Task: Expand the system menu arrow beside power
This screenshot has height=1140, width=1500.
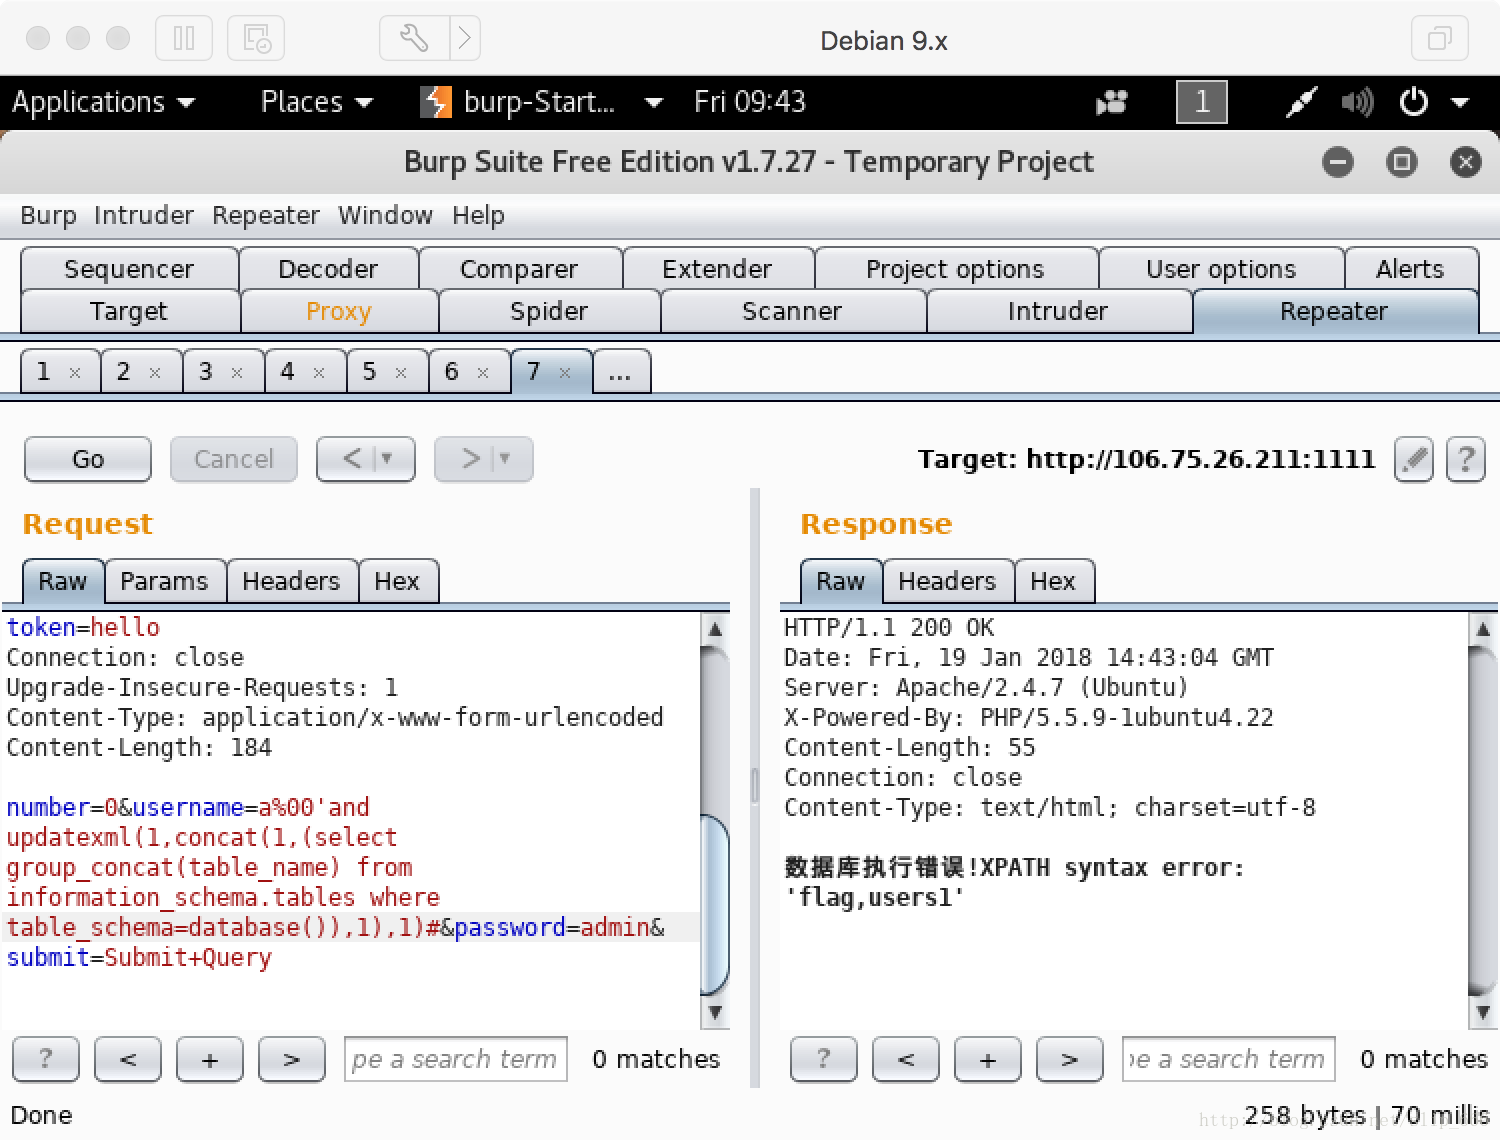Action: 1460,102
